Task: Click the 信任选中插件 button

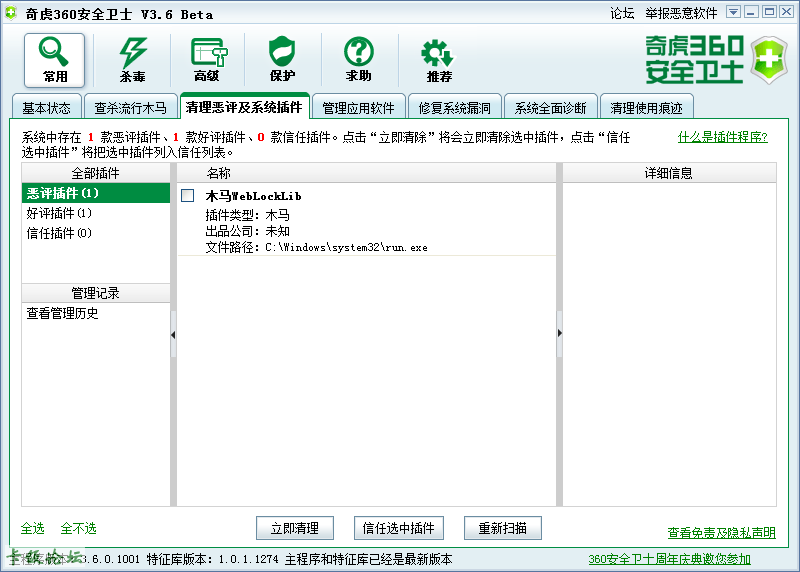Action: tap(398, 528)
